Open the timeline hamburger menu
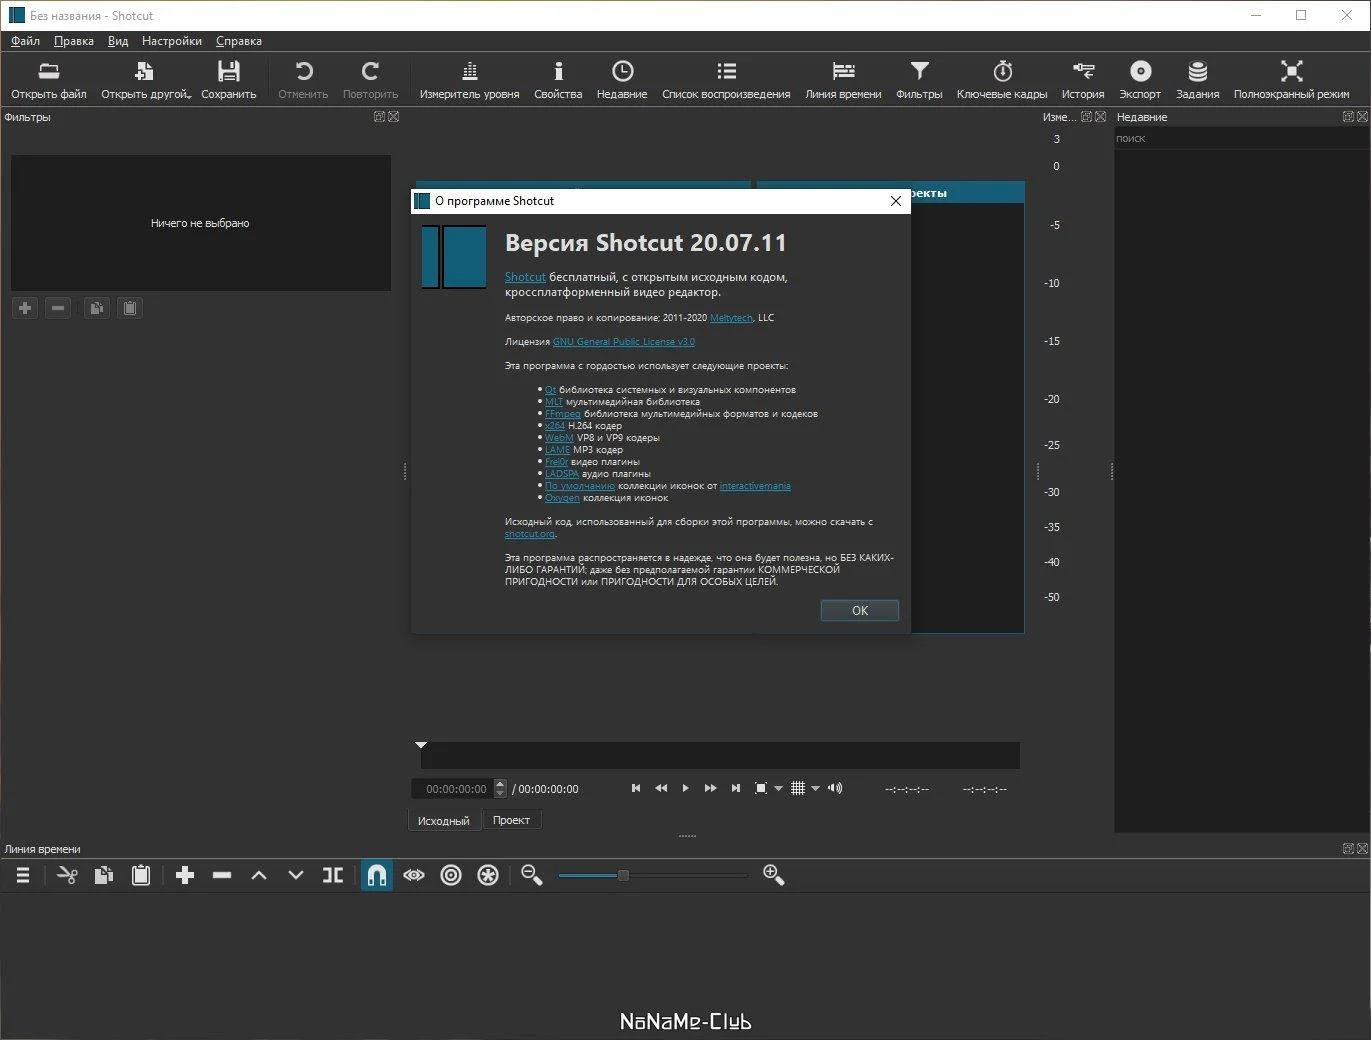This screenshot has height=1040, width=1371. coord(23,875)
